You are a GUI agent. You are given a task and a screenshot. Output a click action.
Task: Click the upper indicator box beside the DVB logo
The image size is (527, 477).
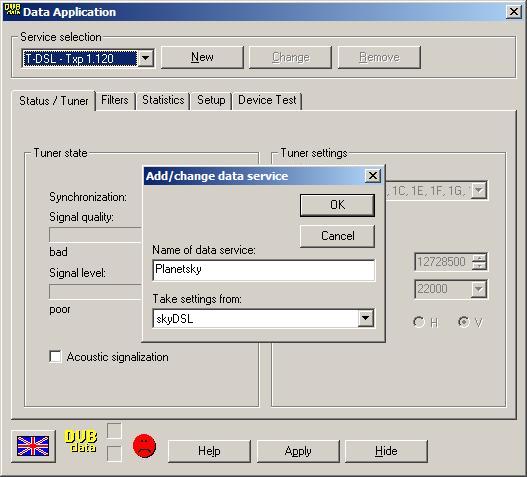114,431
